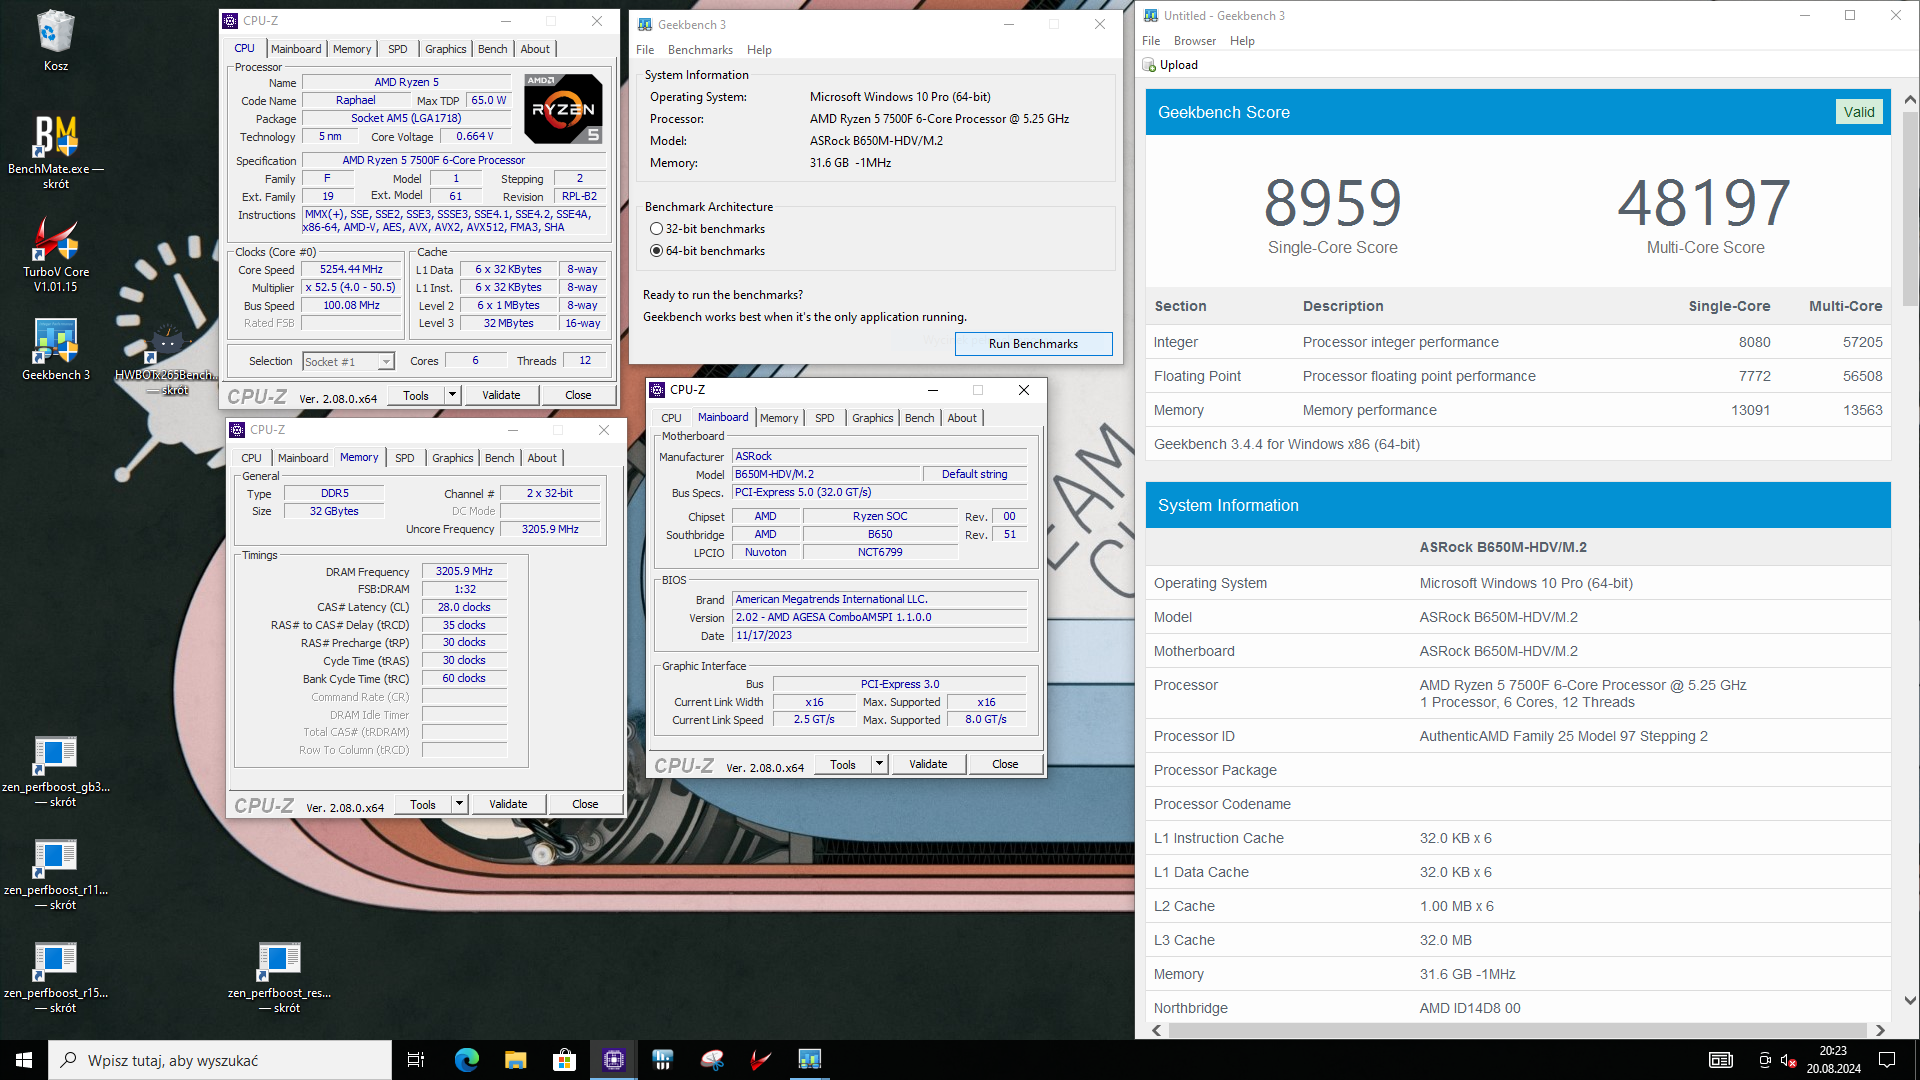This screenshot has height=1080, width=1920.
Task: Click Validate in Memory CPU-Z window
Action: point(508,804)
